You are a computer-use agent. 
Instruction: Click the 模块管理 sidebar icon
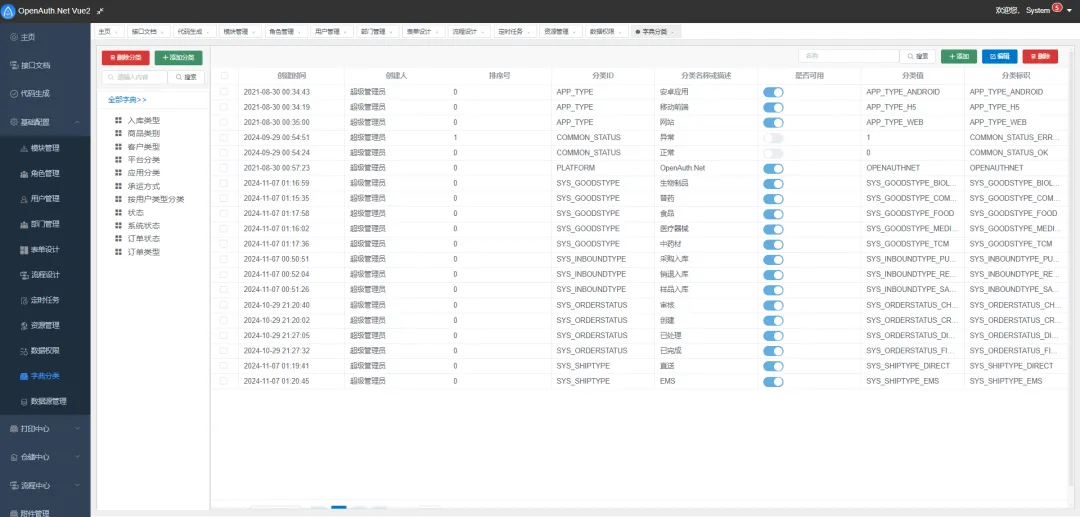[x=24, y=148]
